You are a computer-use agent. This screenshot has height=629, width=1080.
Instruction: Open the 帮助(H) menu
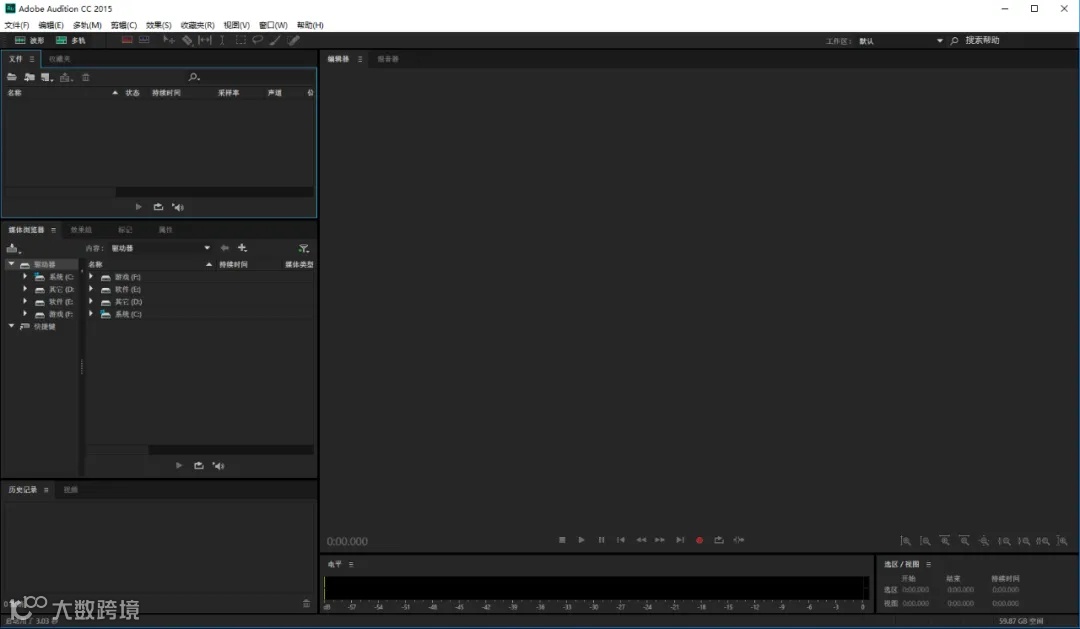coord(310,25)
